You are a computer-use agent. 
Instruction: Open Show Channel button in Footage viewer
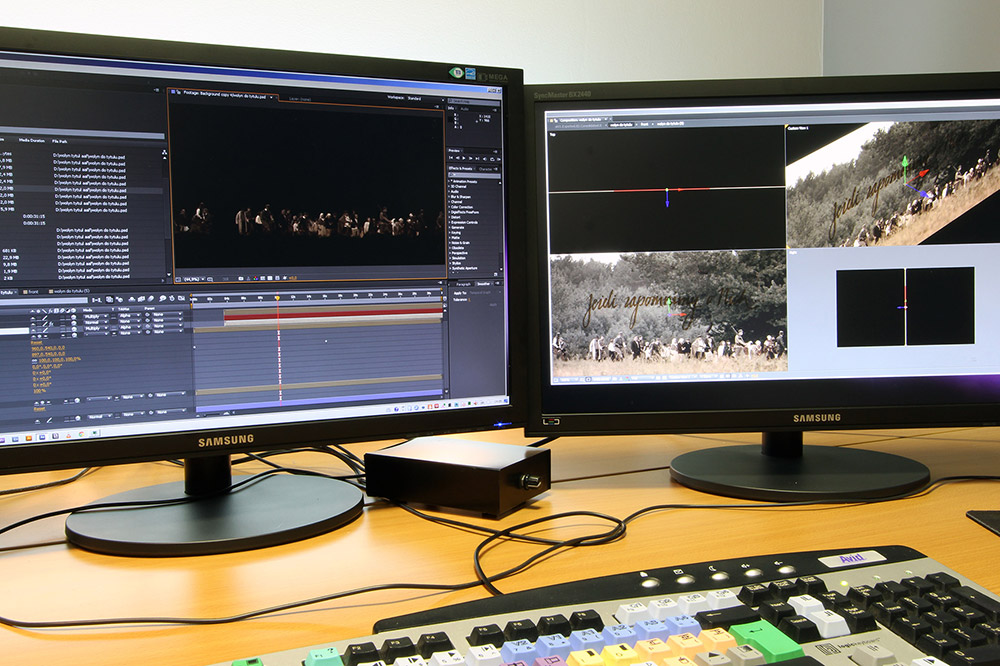255,279
